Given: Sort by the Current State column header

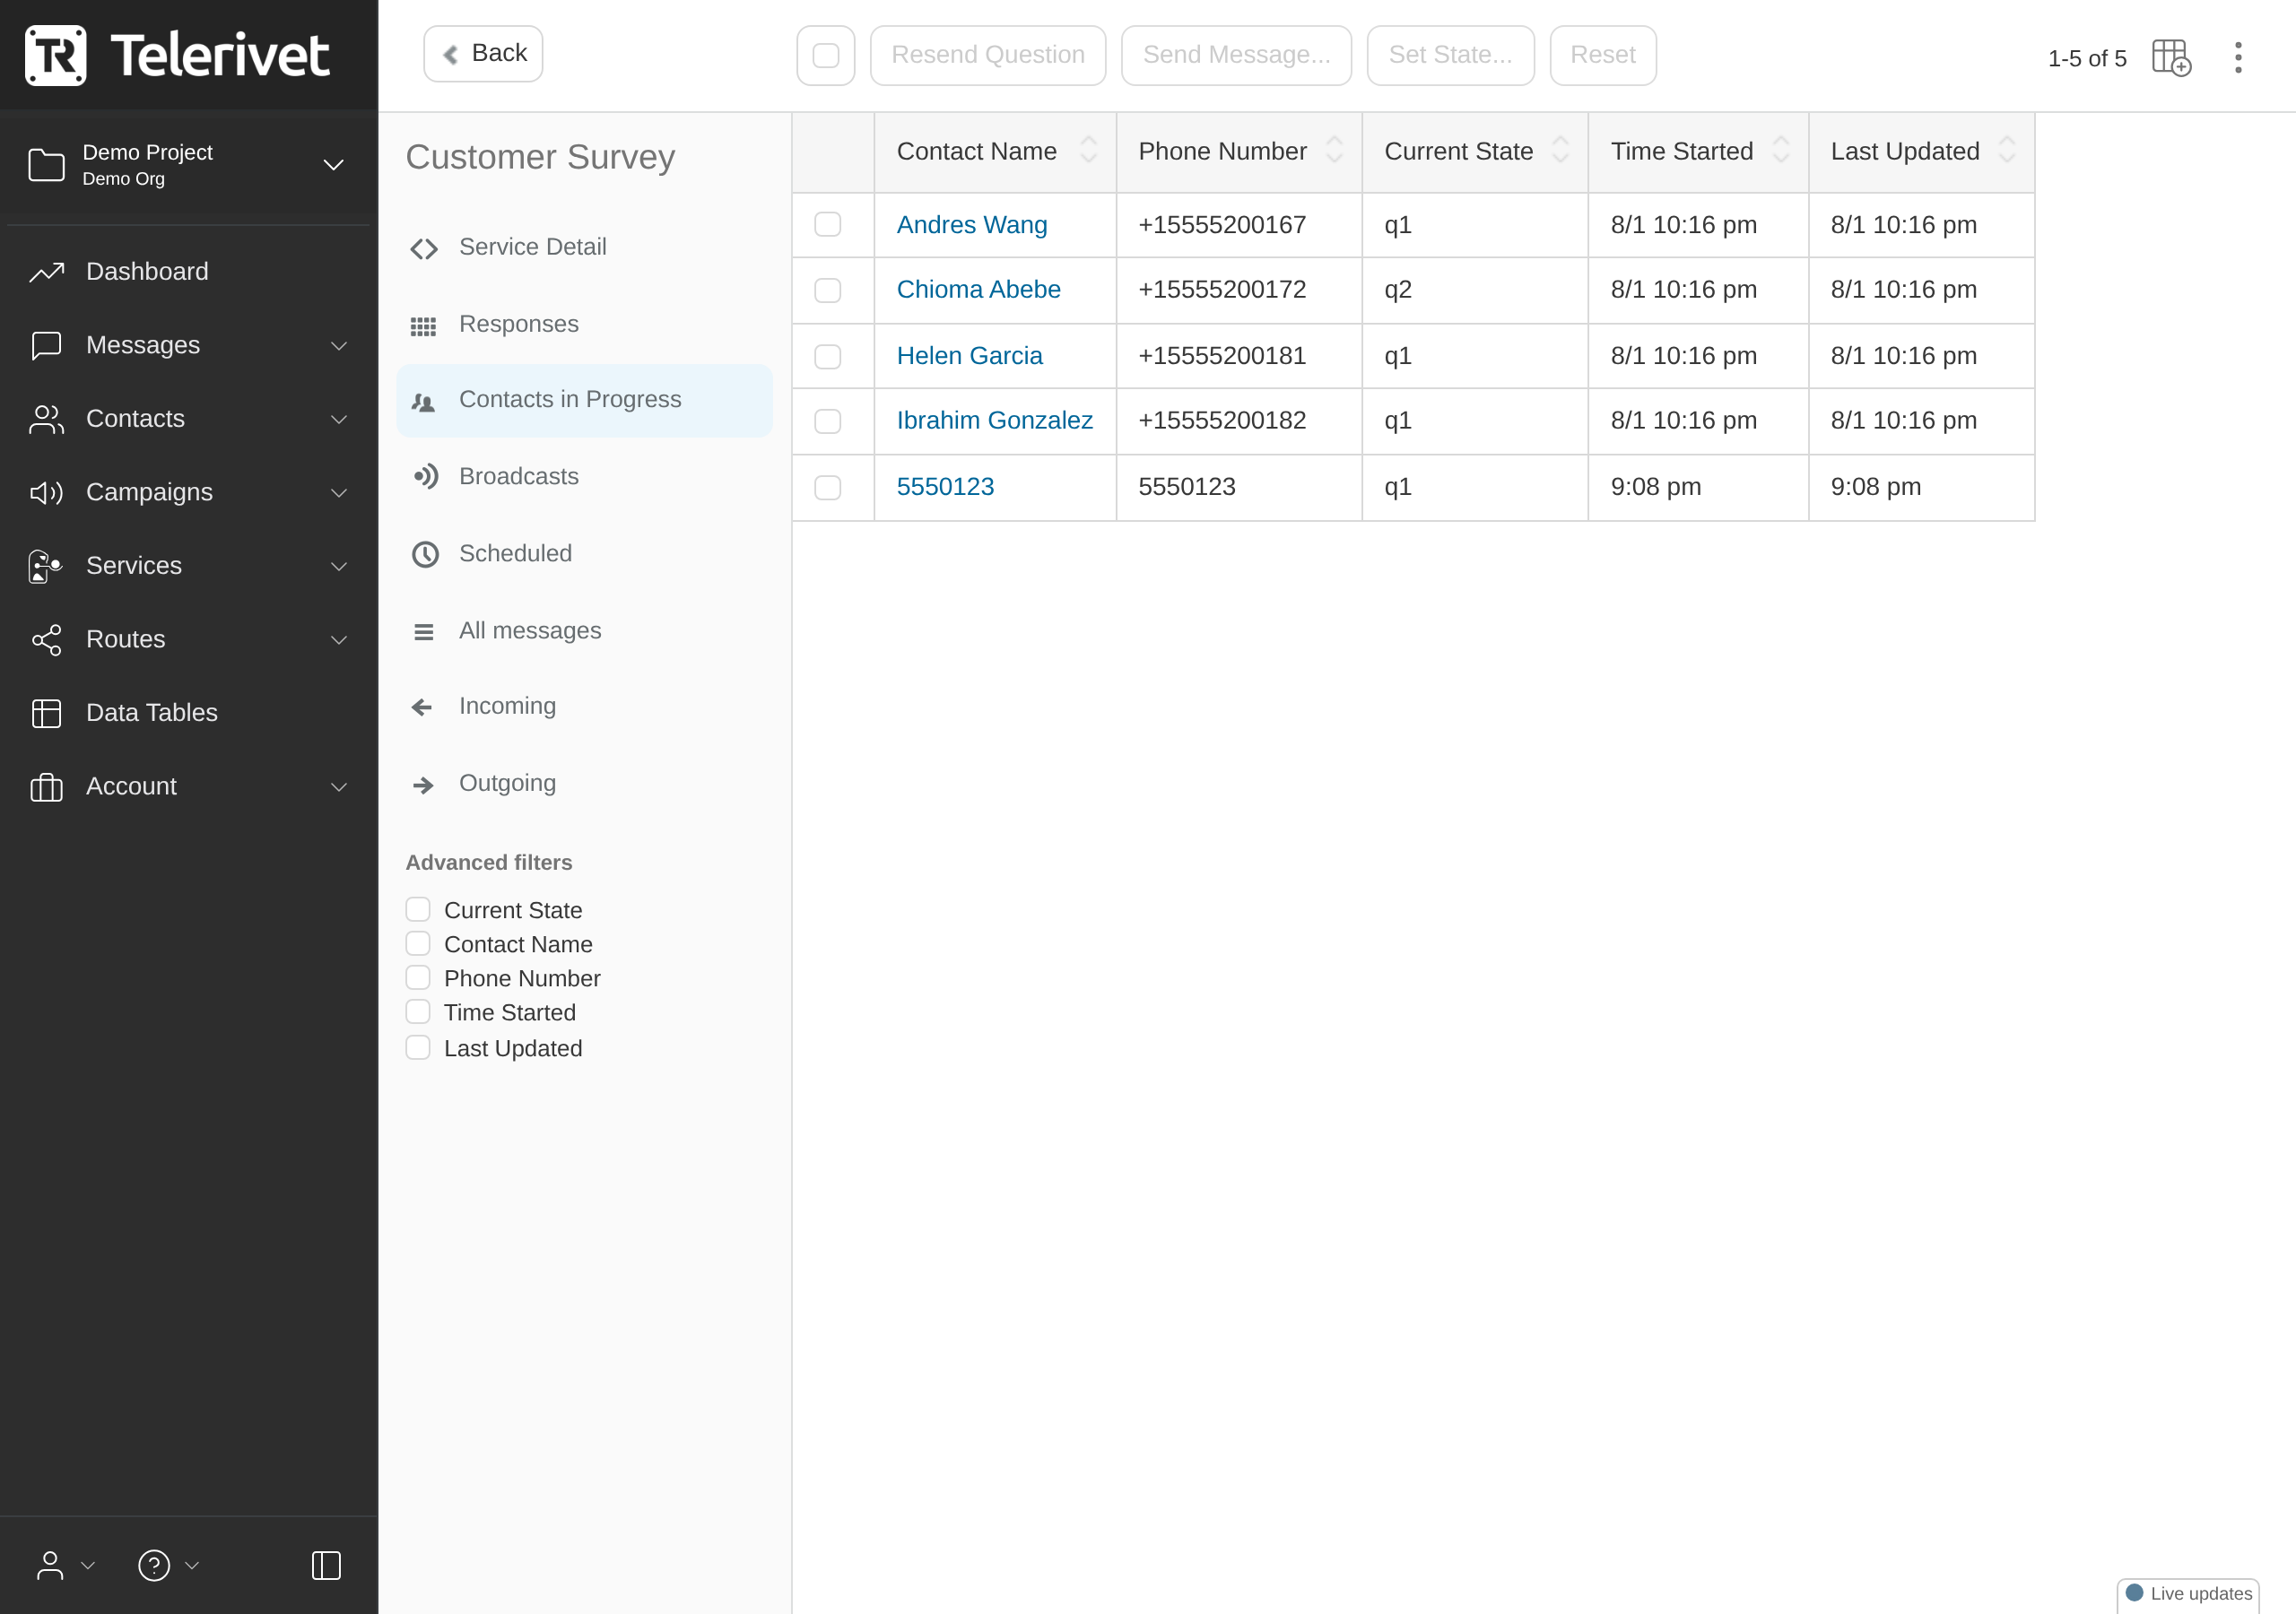Looking at the screenshot, I should pyautogui.click(x=1475, y=152).
